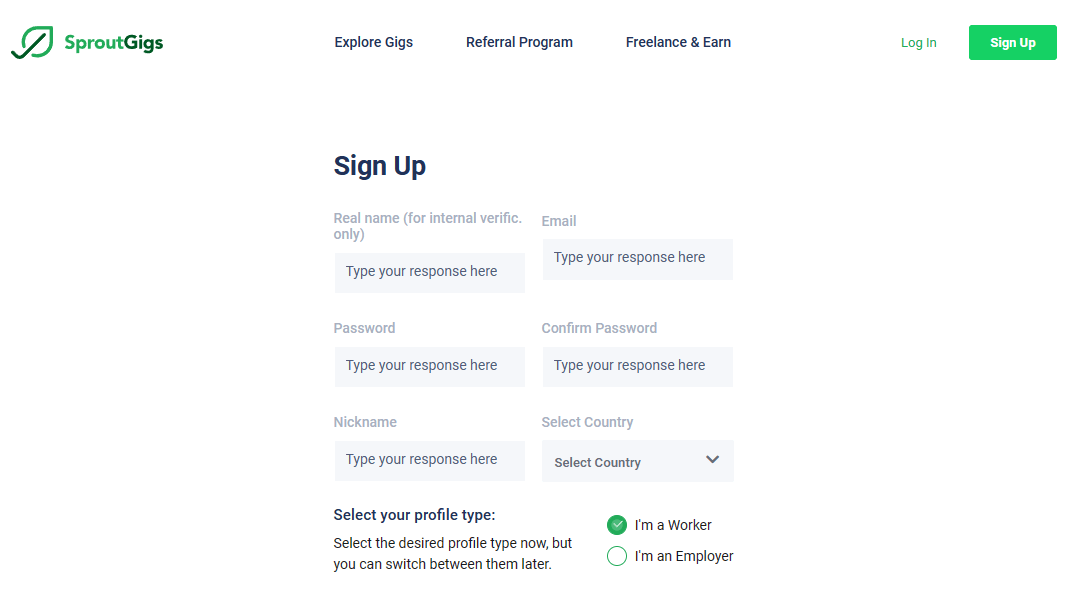Click the I'm a Worker label
Image resolution: width=1074 pixels, height=589 pixels.
click(x=673, y=525)
